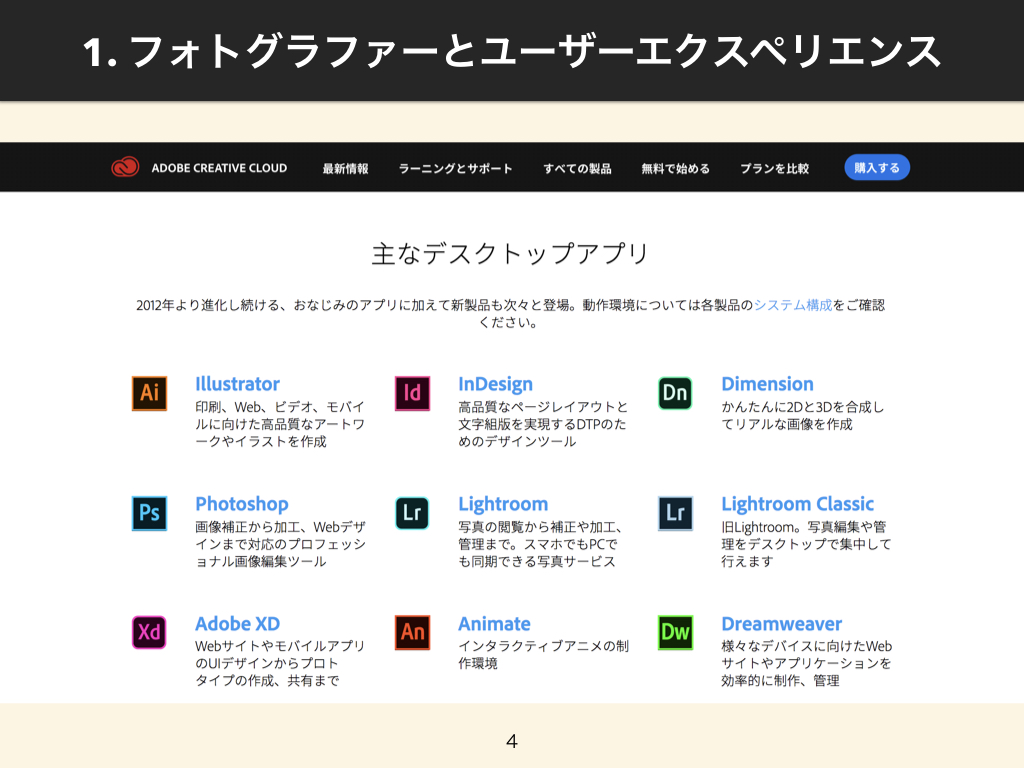Click the ADOBE CREATIVE CLOUD header text
The width and height of the screenshot is (1024, 768).
[219, 168]
